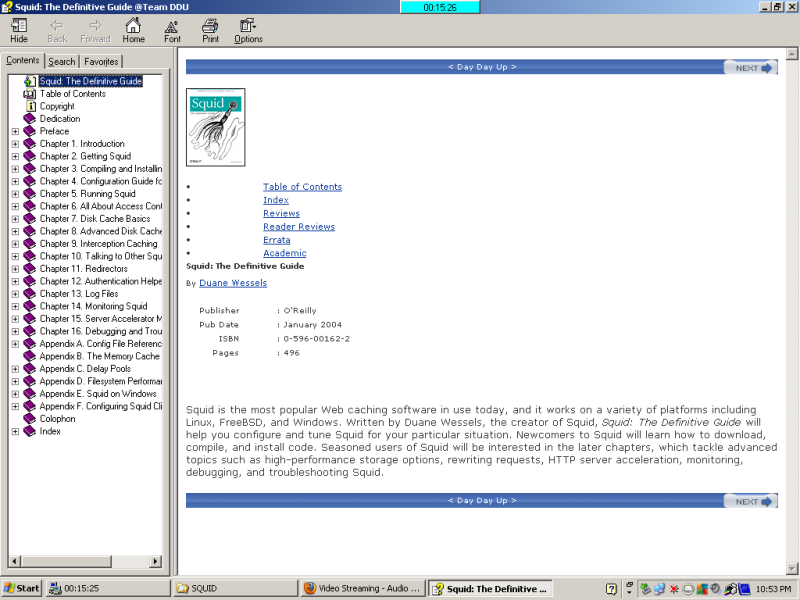Viewport: 800px width, 600px height.
Task: Open the Reader Reviews link
Action: pyautogui.click(x=299, y=227)
